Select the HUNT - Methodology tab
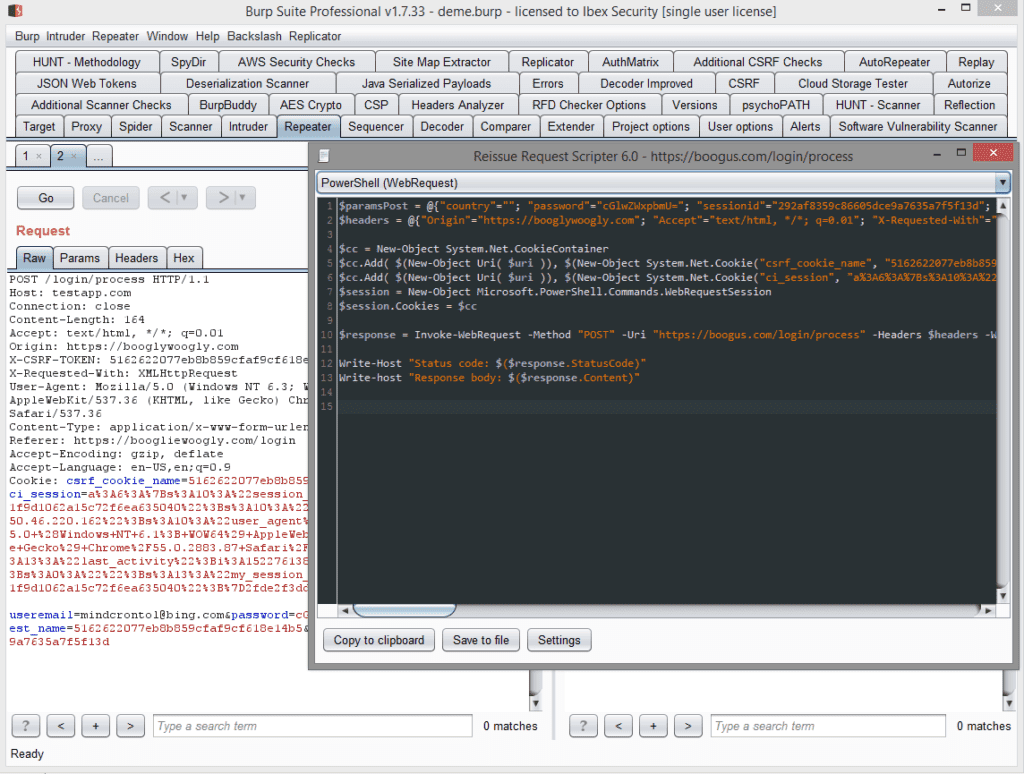Viewport: 1024px width, 774px height. click(87, 62)
